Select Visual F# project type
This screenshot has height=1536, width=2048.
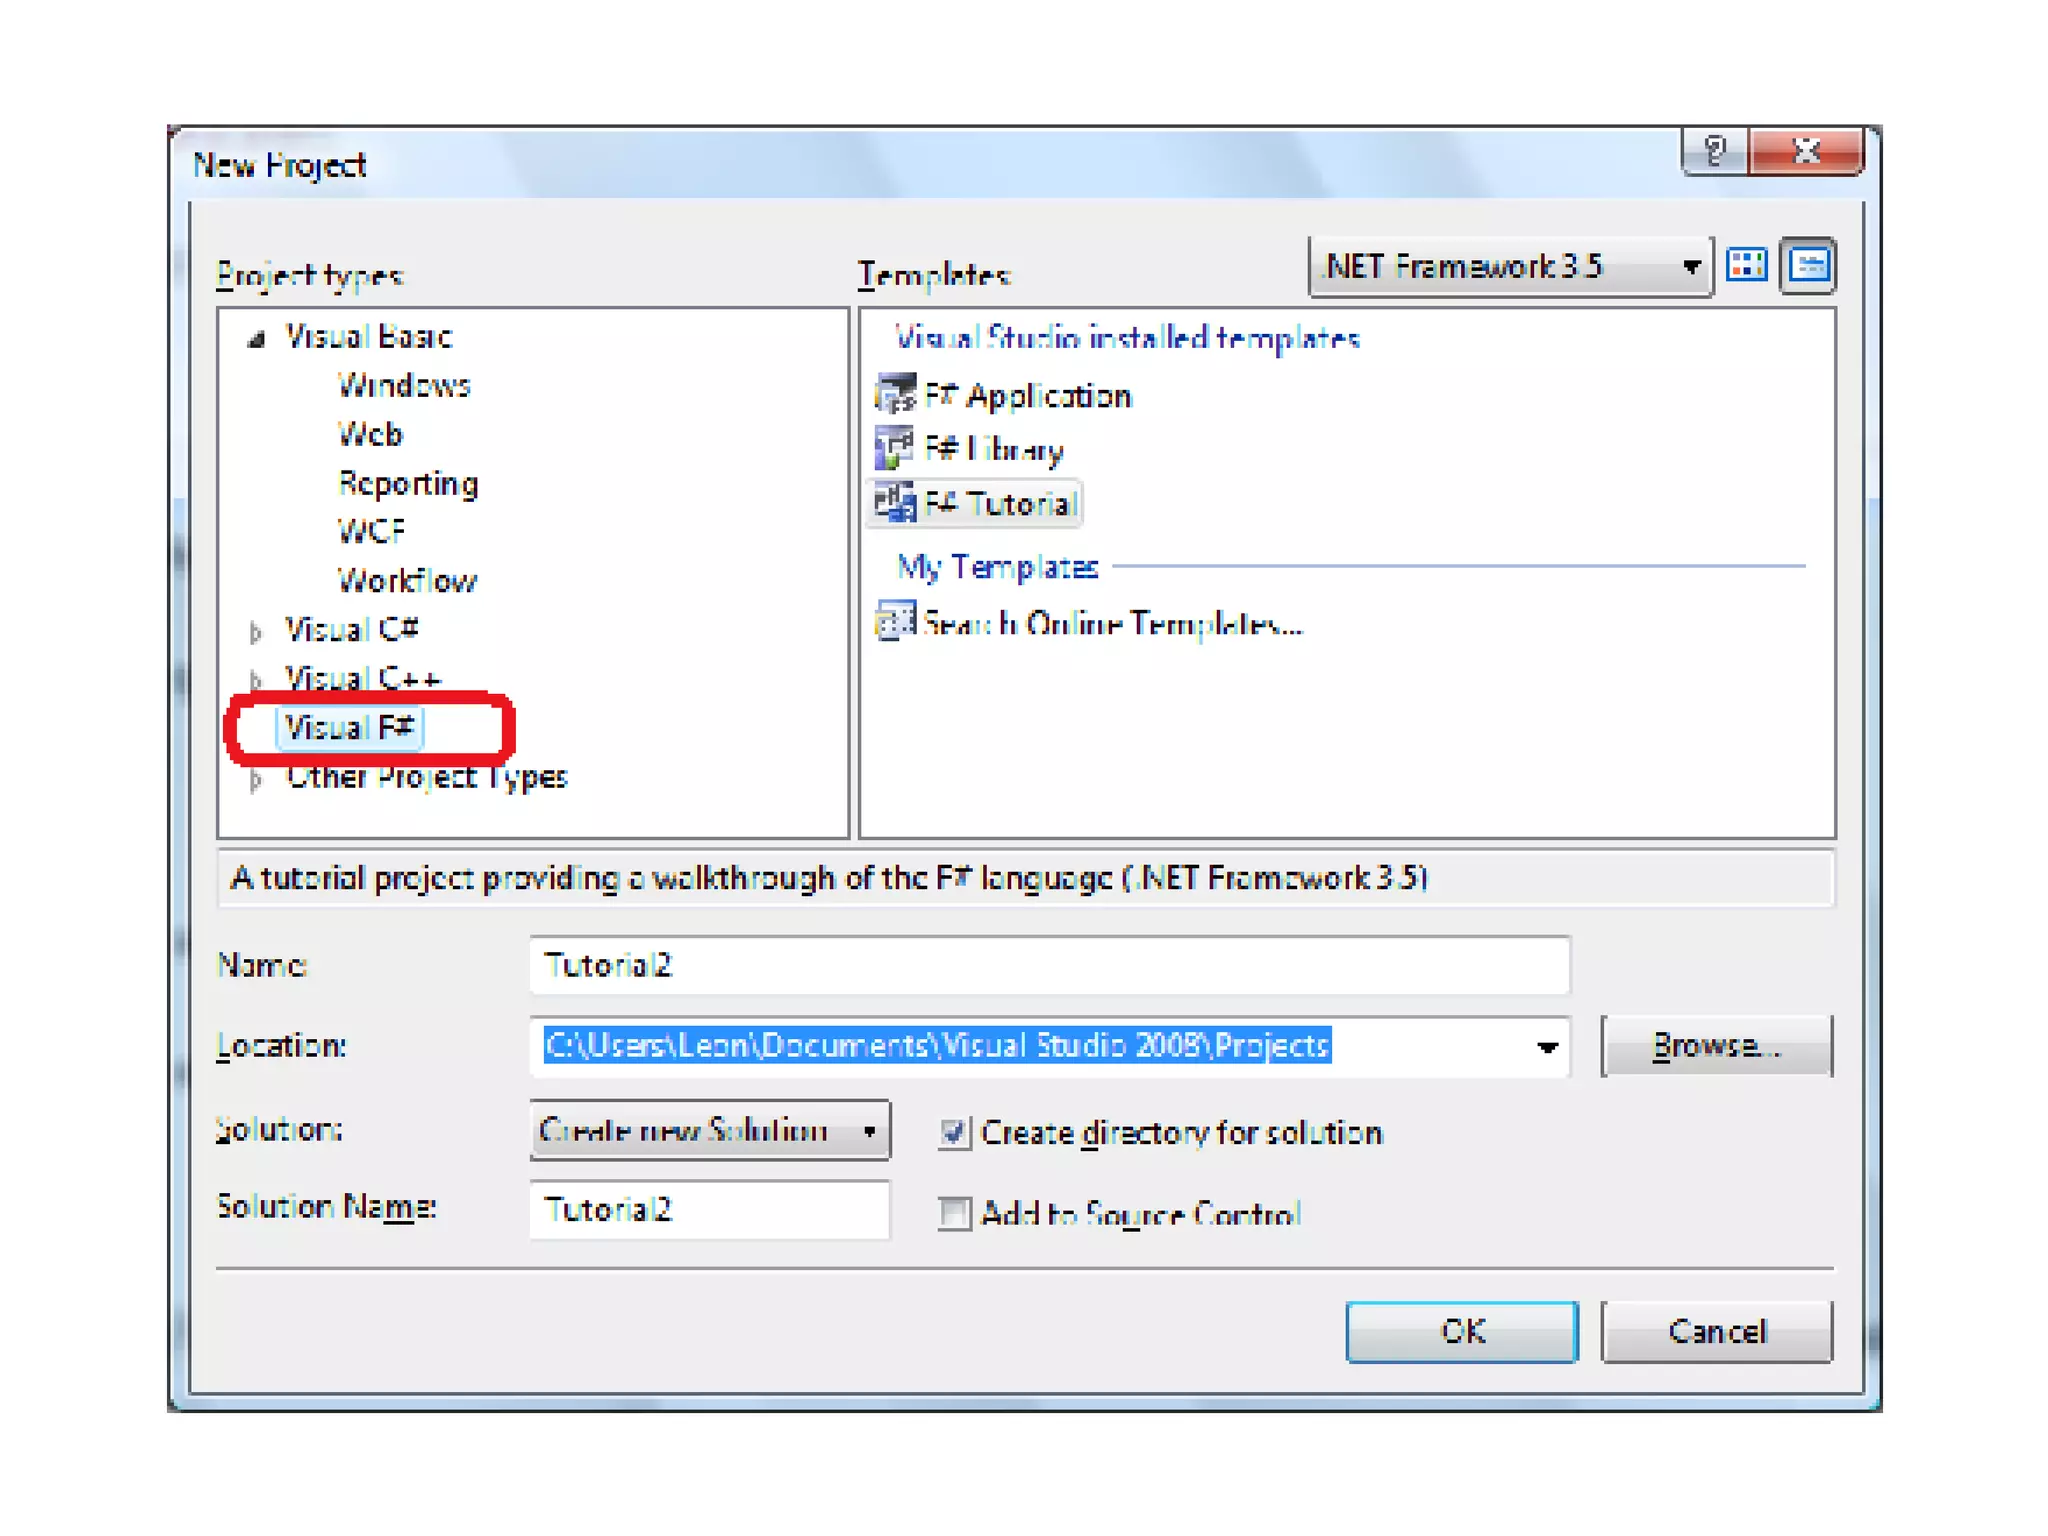coord(349,727)
